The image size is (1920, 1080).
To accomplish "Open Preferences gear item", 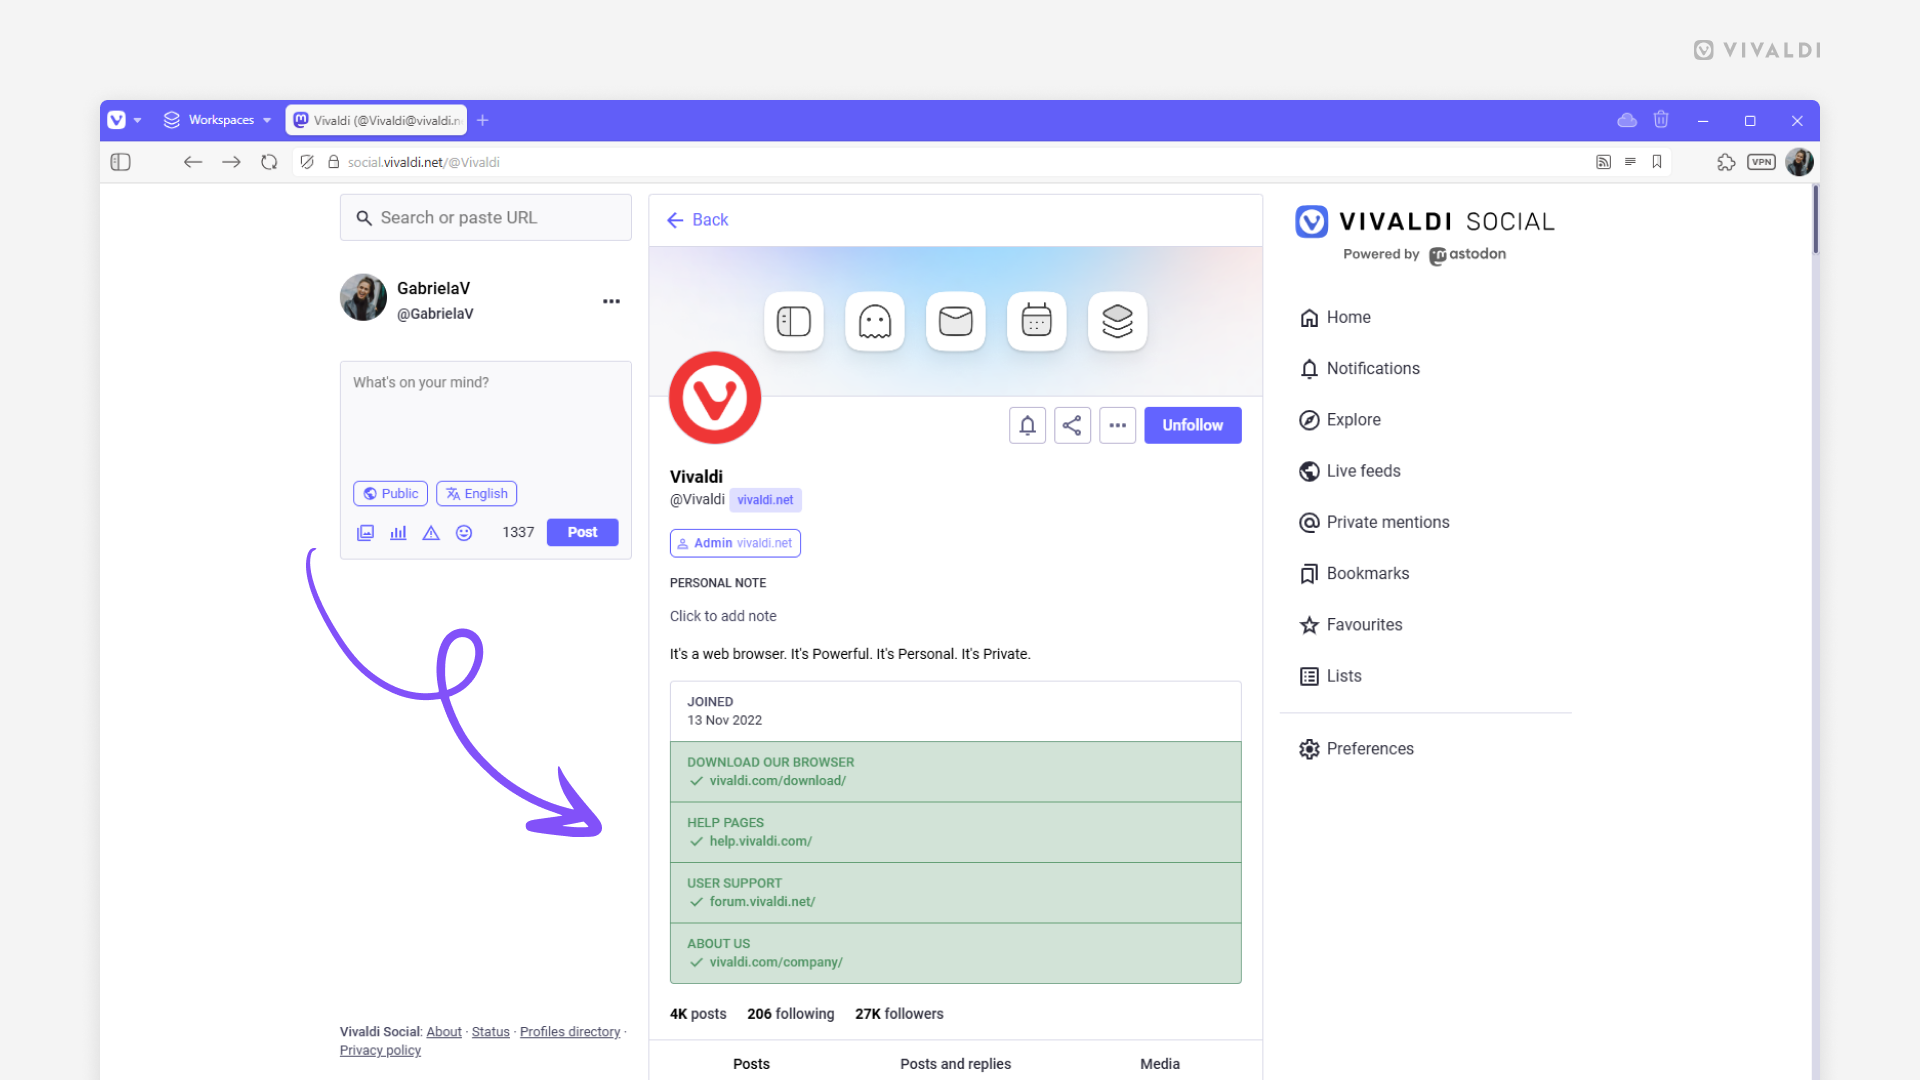I will (1356, 749).
